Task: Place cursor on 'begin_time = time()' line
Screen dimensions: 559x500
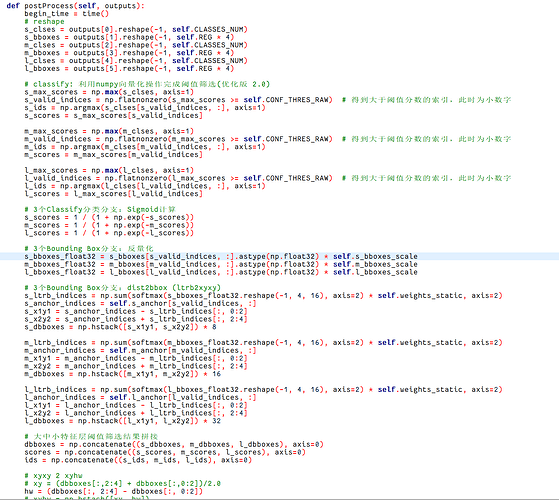Action: point(67,14)
